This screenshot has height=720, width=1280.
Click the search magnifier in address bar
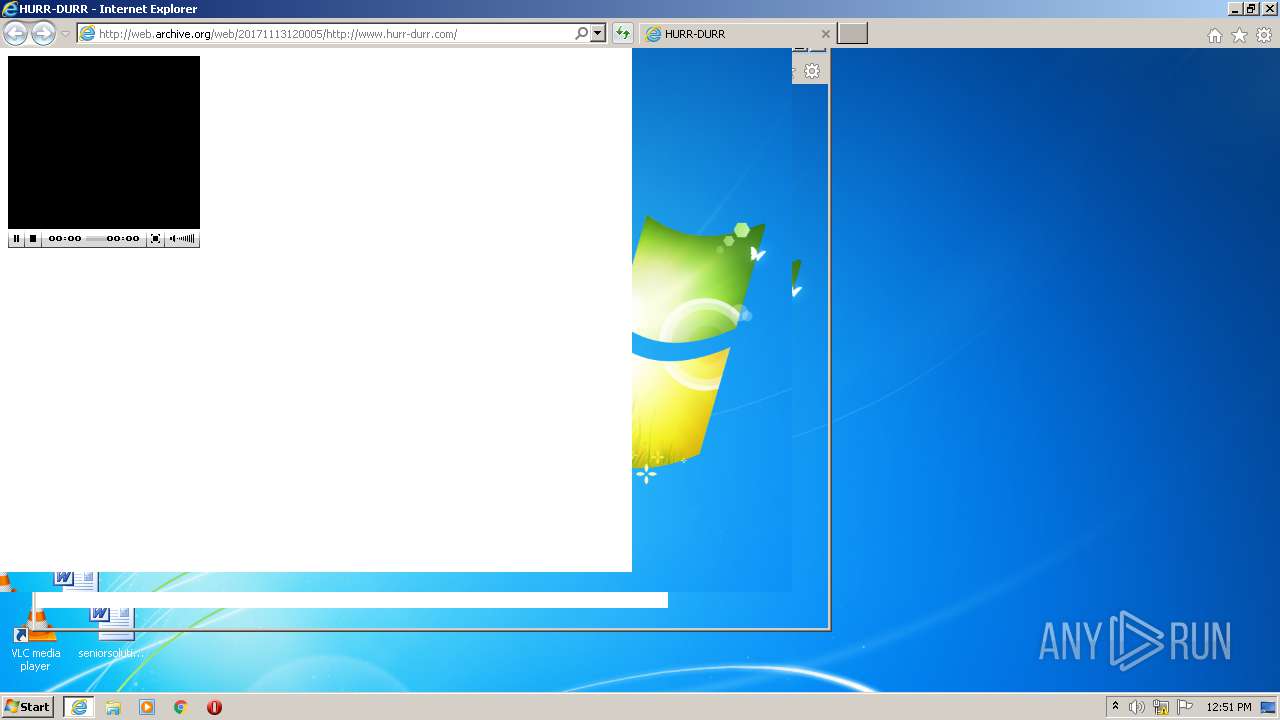(582, 33)
